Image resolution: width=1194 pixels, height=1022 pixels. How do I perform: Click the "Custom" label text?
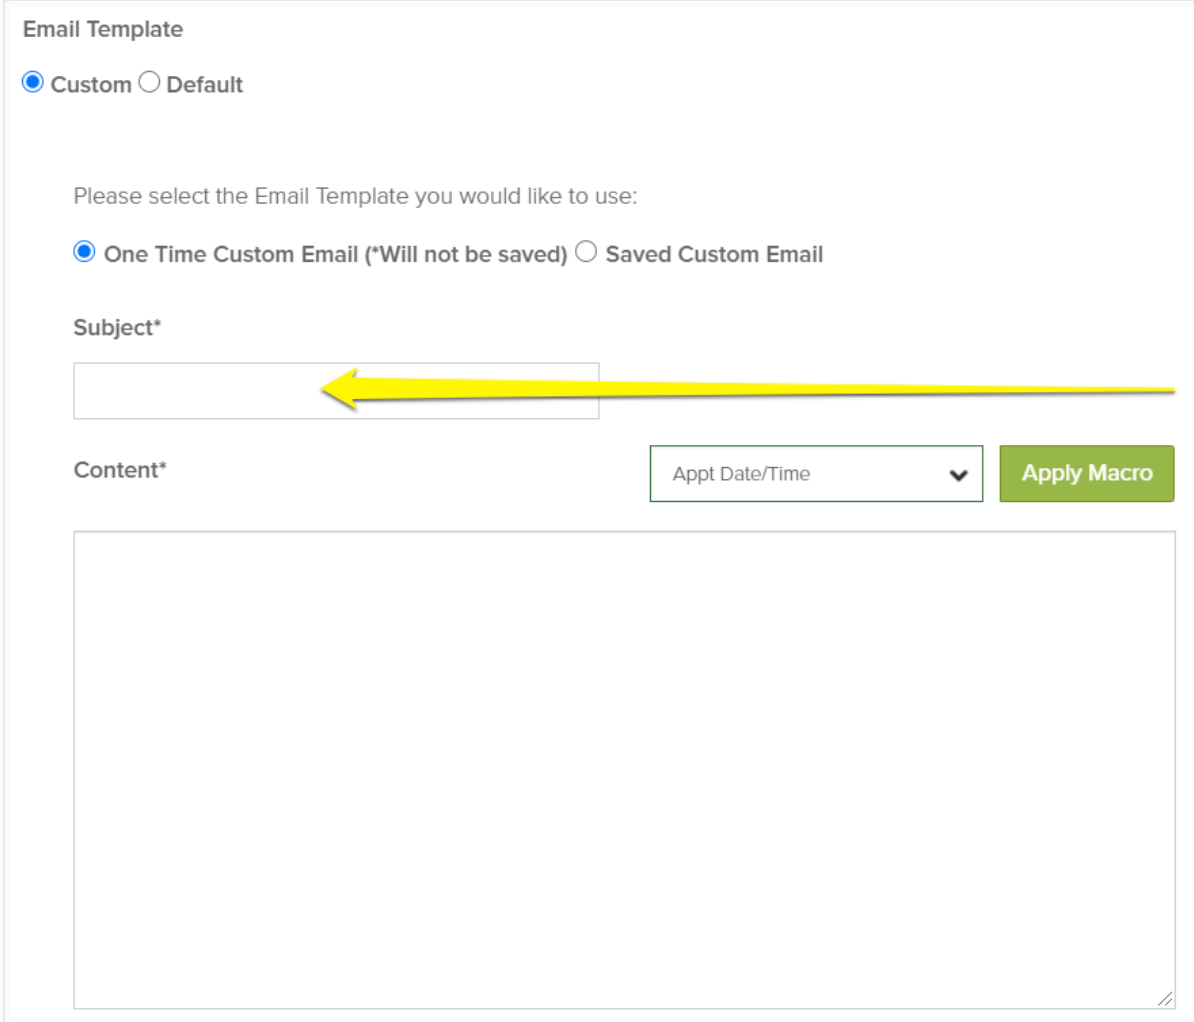coord(91,85)
